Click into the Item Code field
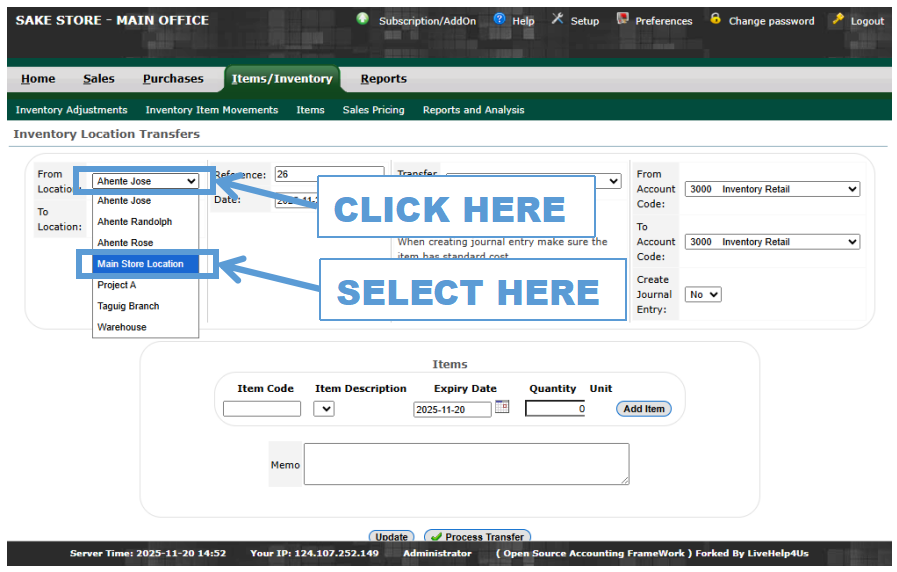897x572 pixels. (x=261, y=409)
